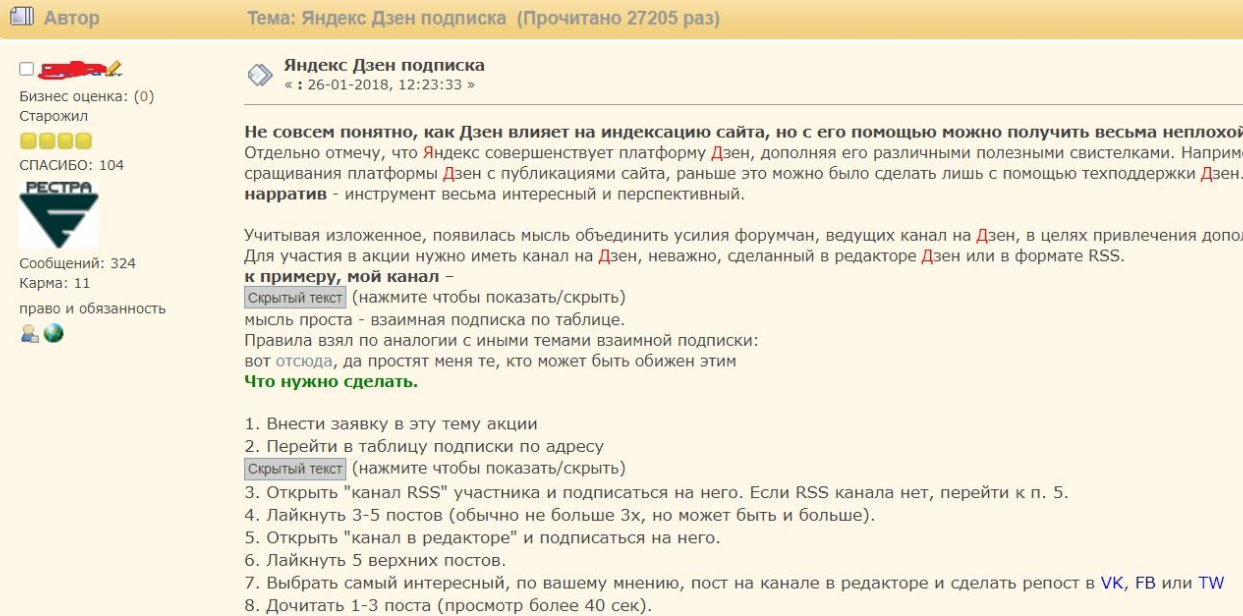Click the pencil icon after the author name

click(114, 69)
